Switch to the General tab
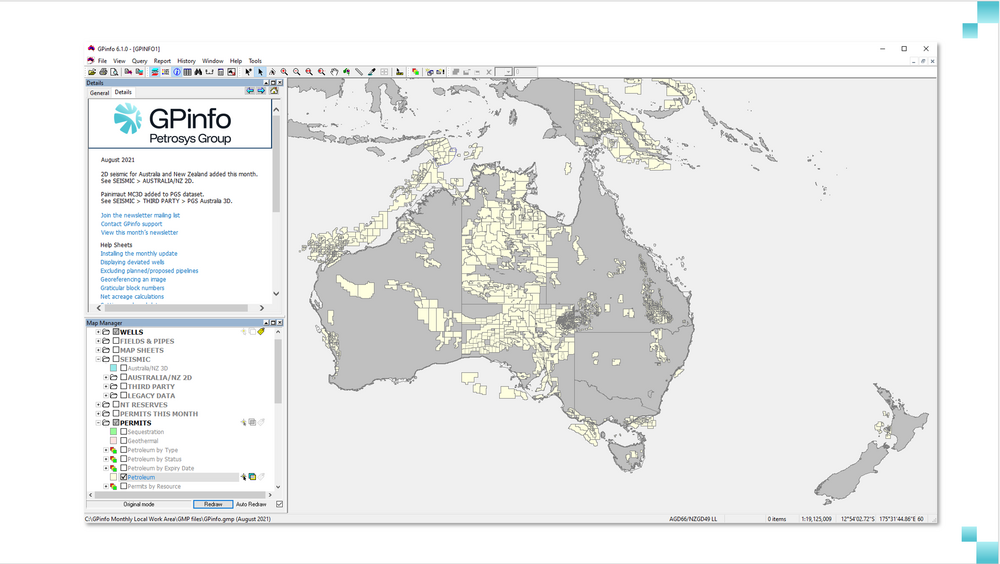Viewport: 1000px width, 564px height. click(99, 92)
